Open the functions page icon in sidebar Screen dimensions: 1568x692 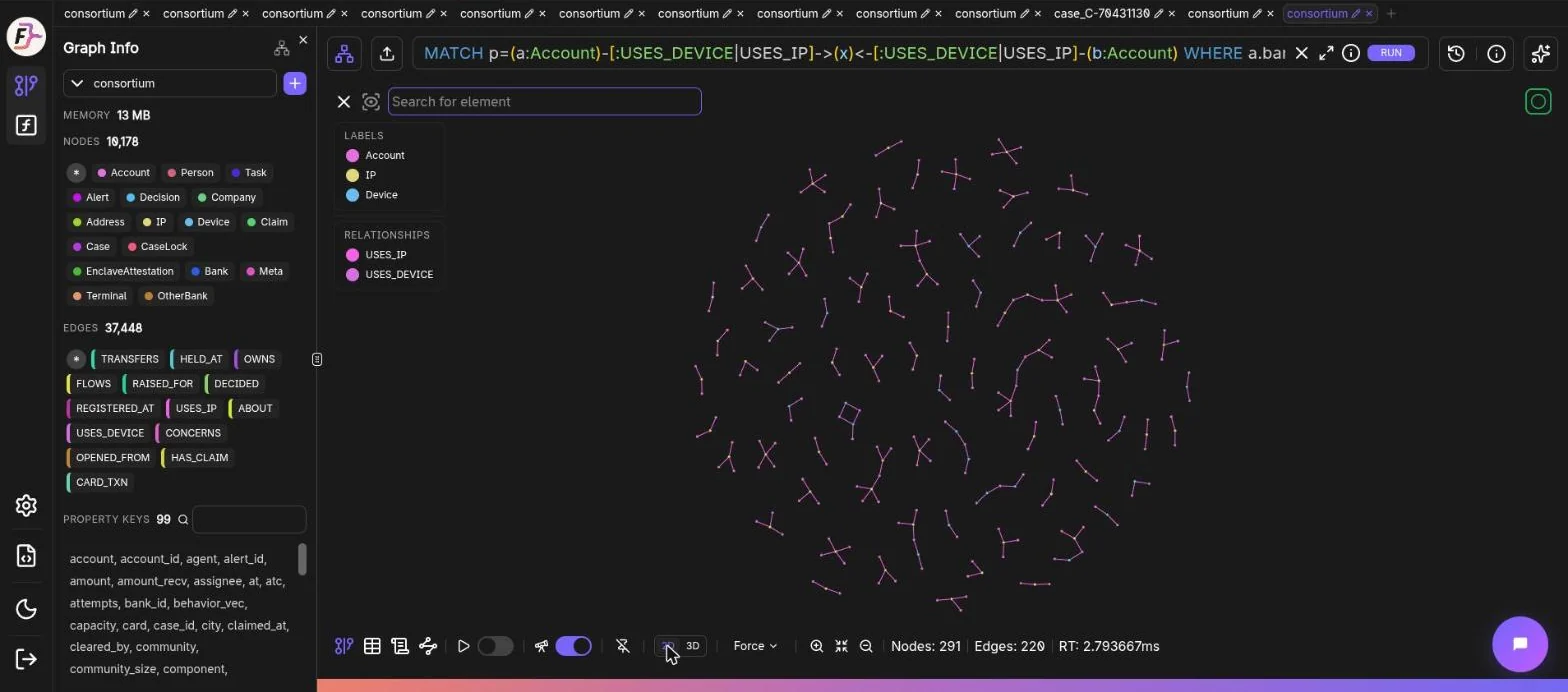coord(26,125)
